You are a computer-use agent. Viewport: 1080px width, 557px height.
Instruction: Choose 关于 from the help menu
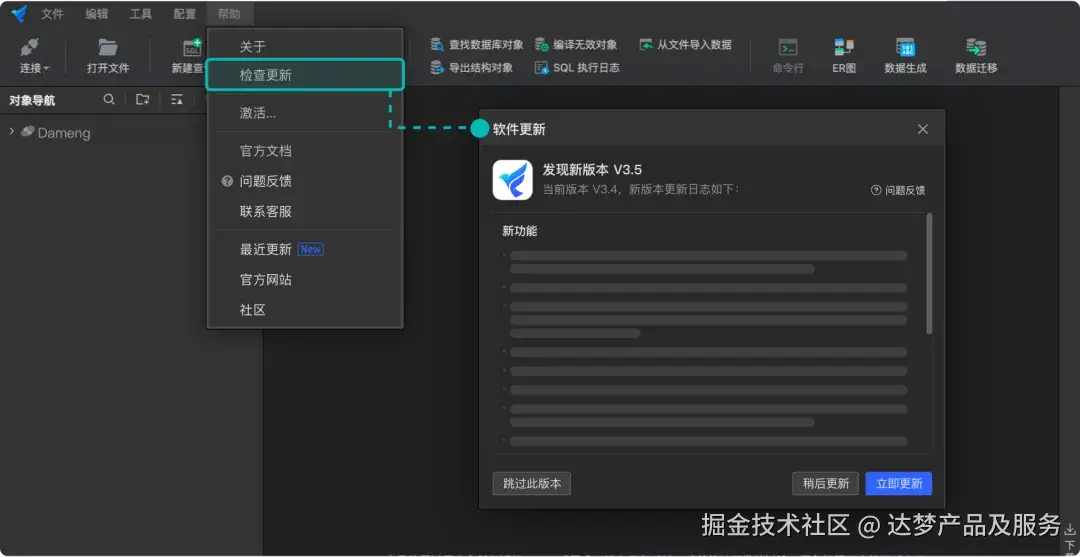[305, 46]
